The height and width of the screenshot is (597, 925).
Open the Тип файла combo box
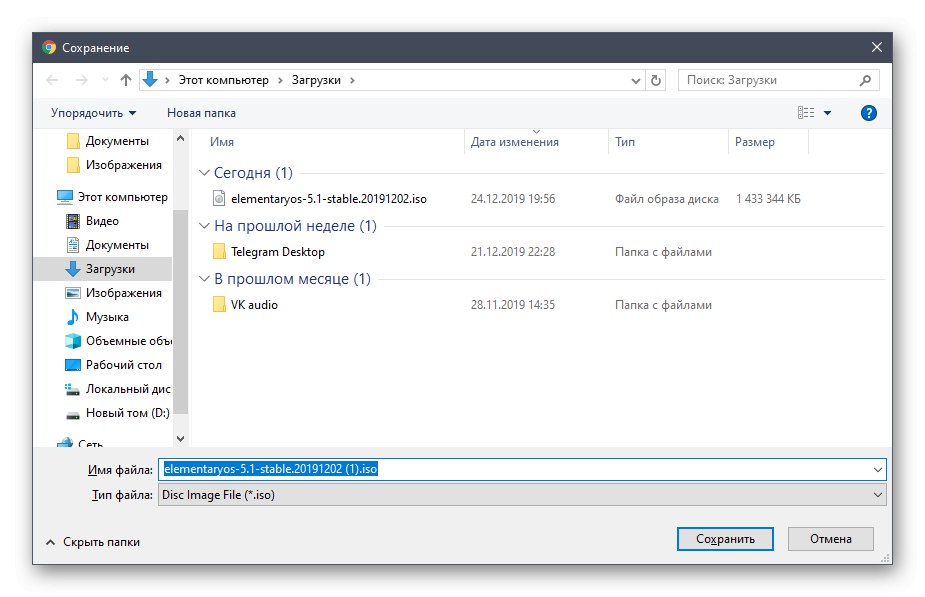point(522,495)
